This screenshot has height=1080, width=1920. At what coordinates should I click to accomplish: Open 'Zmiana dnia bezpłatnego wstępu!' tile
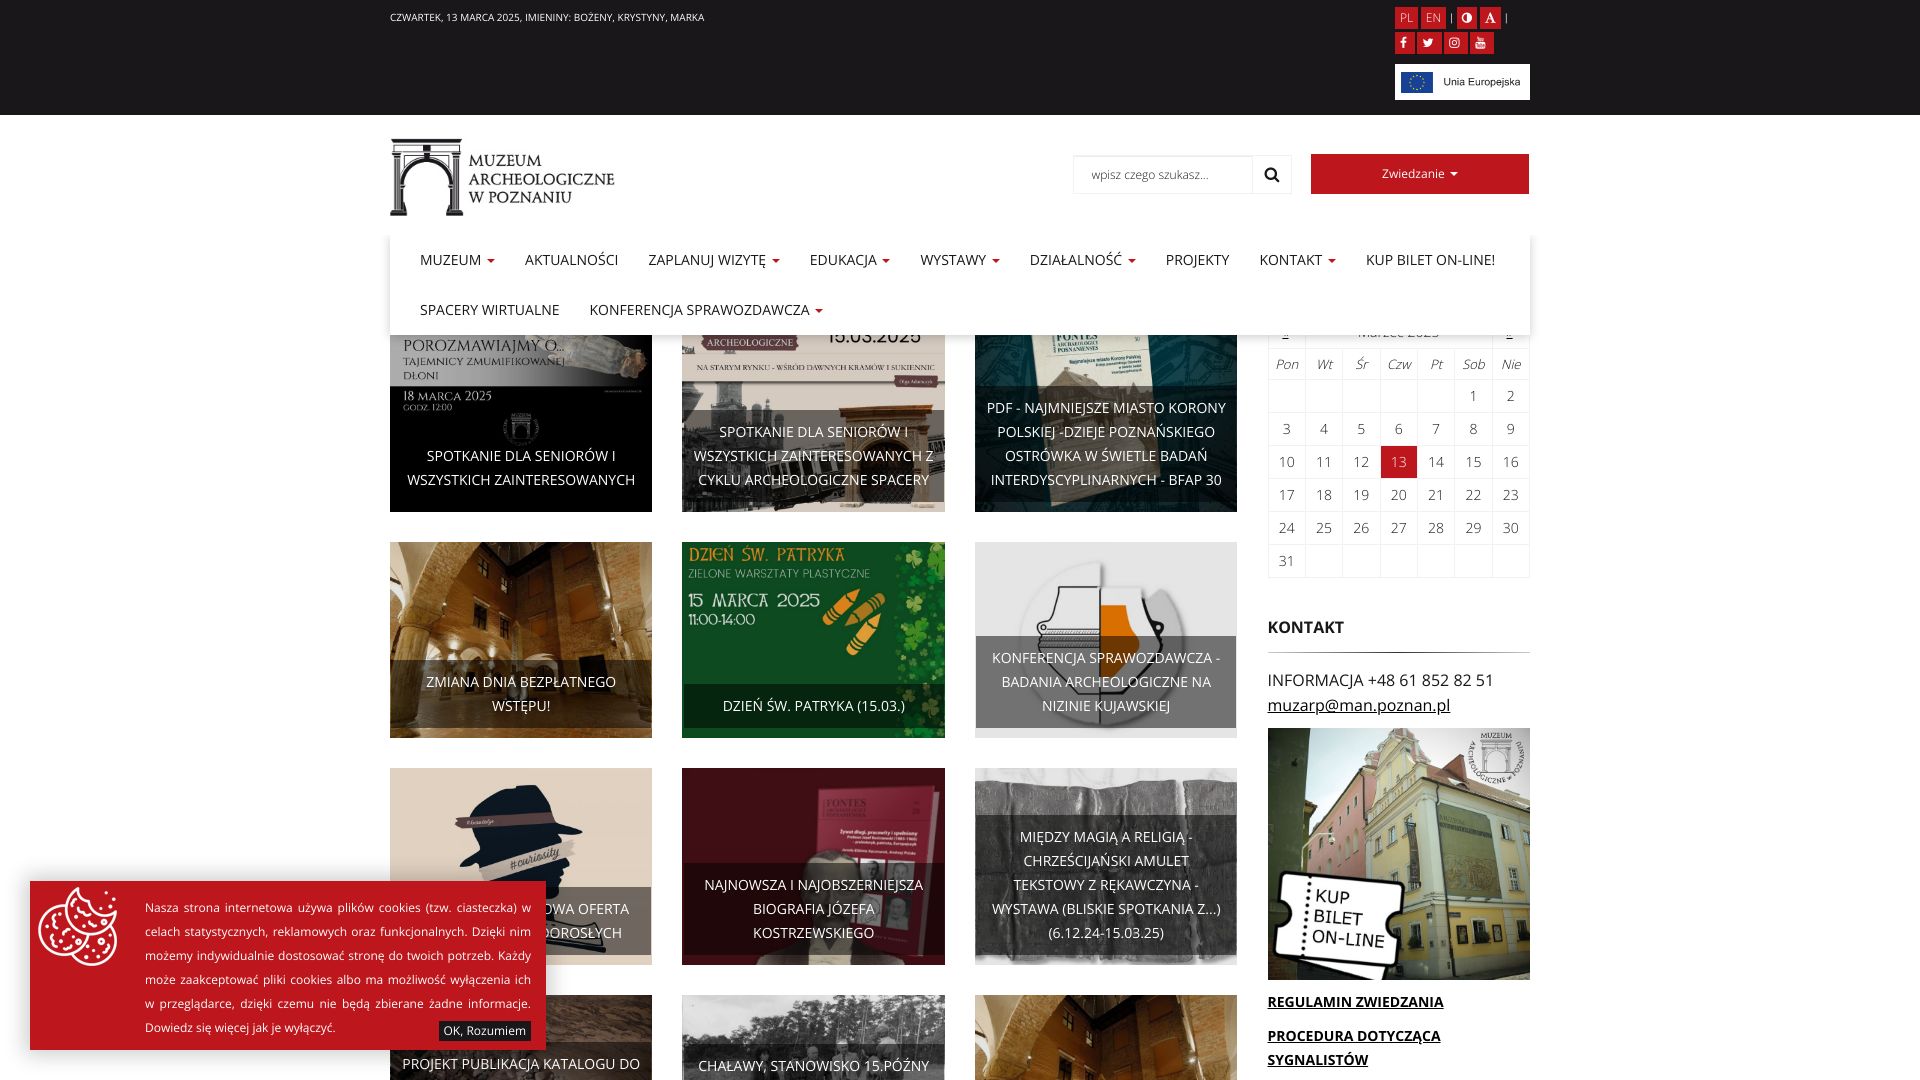[x=521, y=640]
